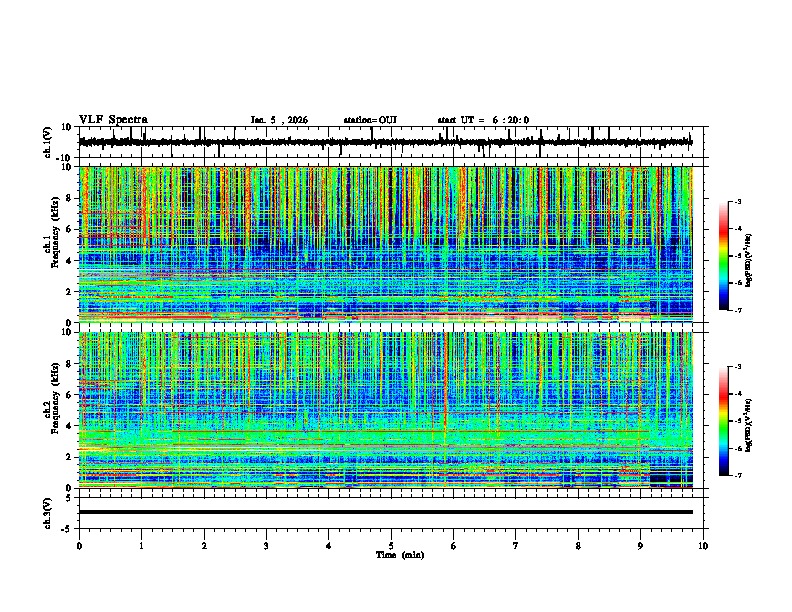792x612 pixels.
Task: Click the time axis tick label "3"
Action: pos(266,546)
